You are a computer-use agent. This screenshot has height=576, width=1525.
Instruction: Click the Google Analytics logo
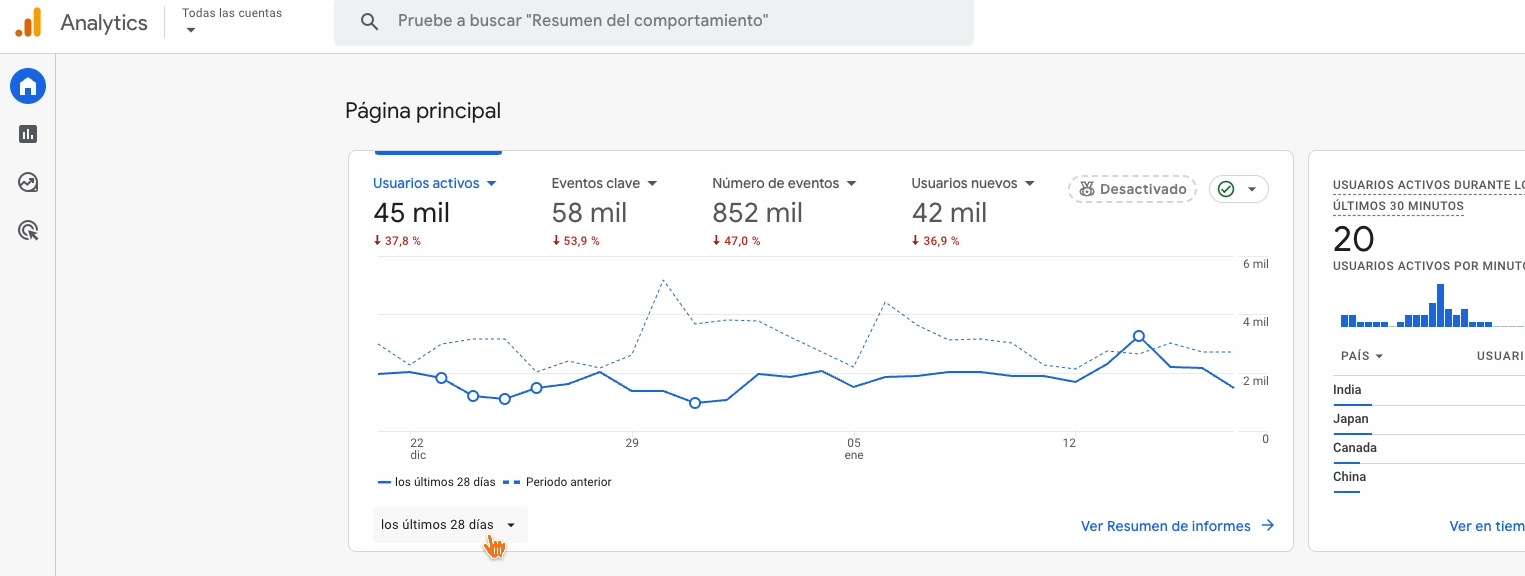(x=28, y=22)
